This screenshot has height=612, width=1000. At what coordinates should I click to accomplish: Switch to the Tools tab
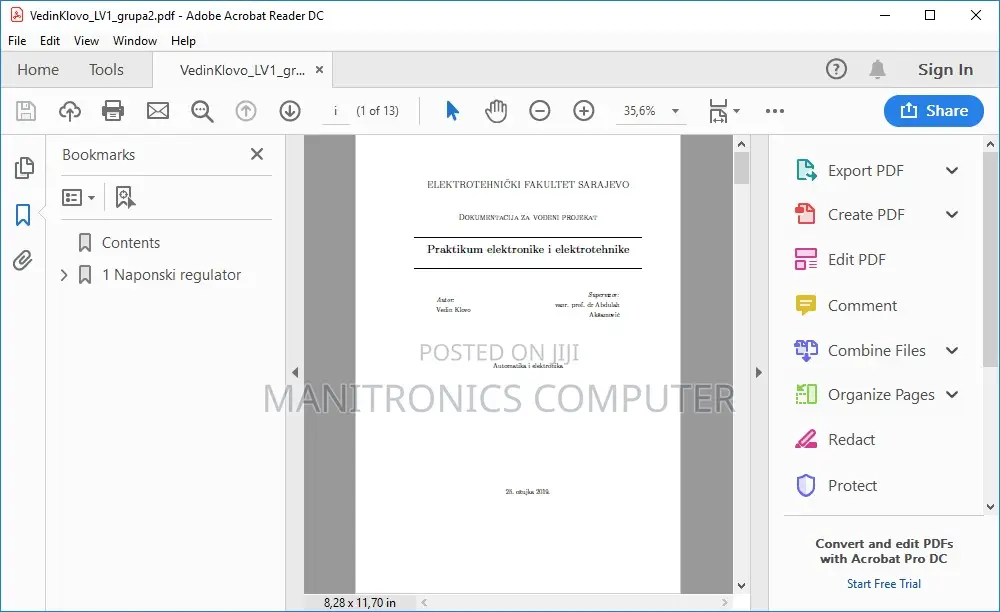tap(106, 69)
